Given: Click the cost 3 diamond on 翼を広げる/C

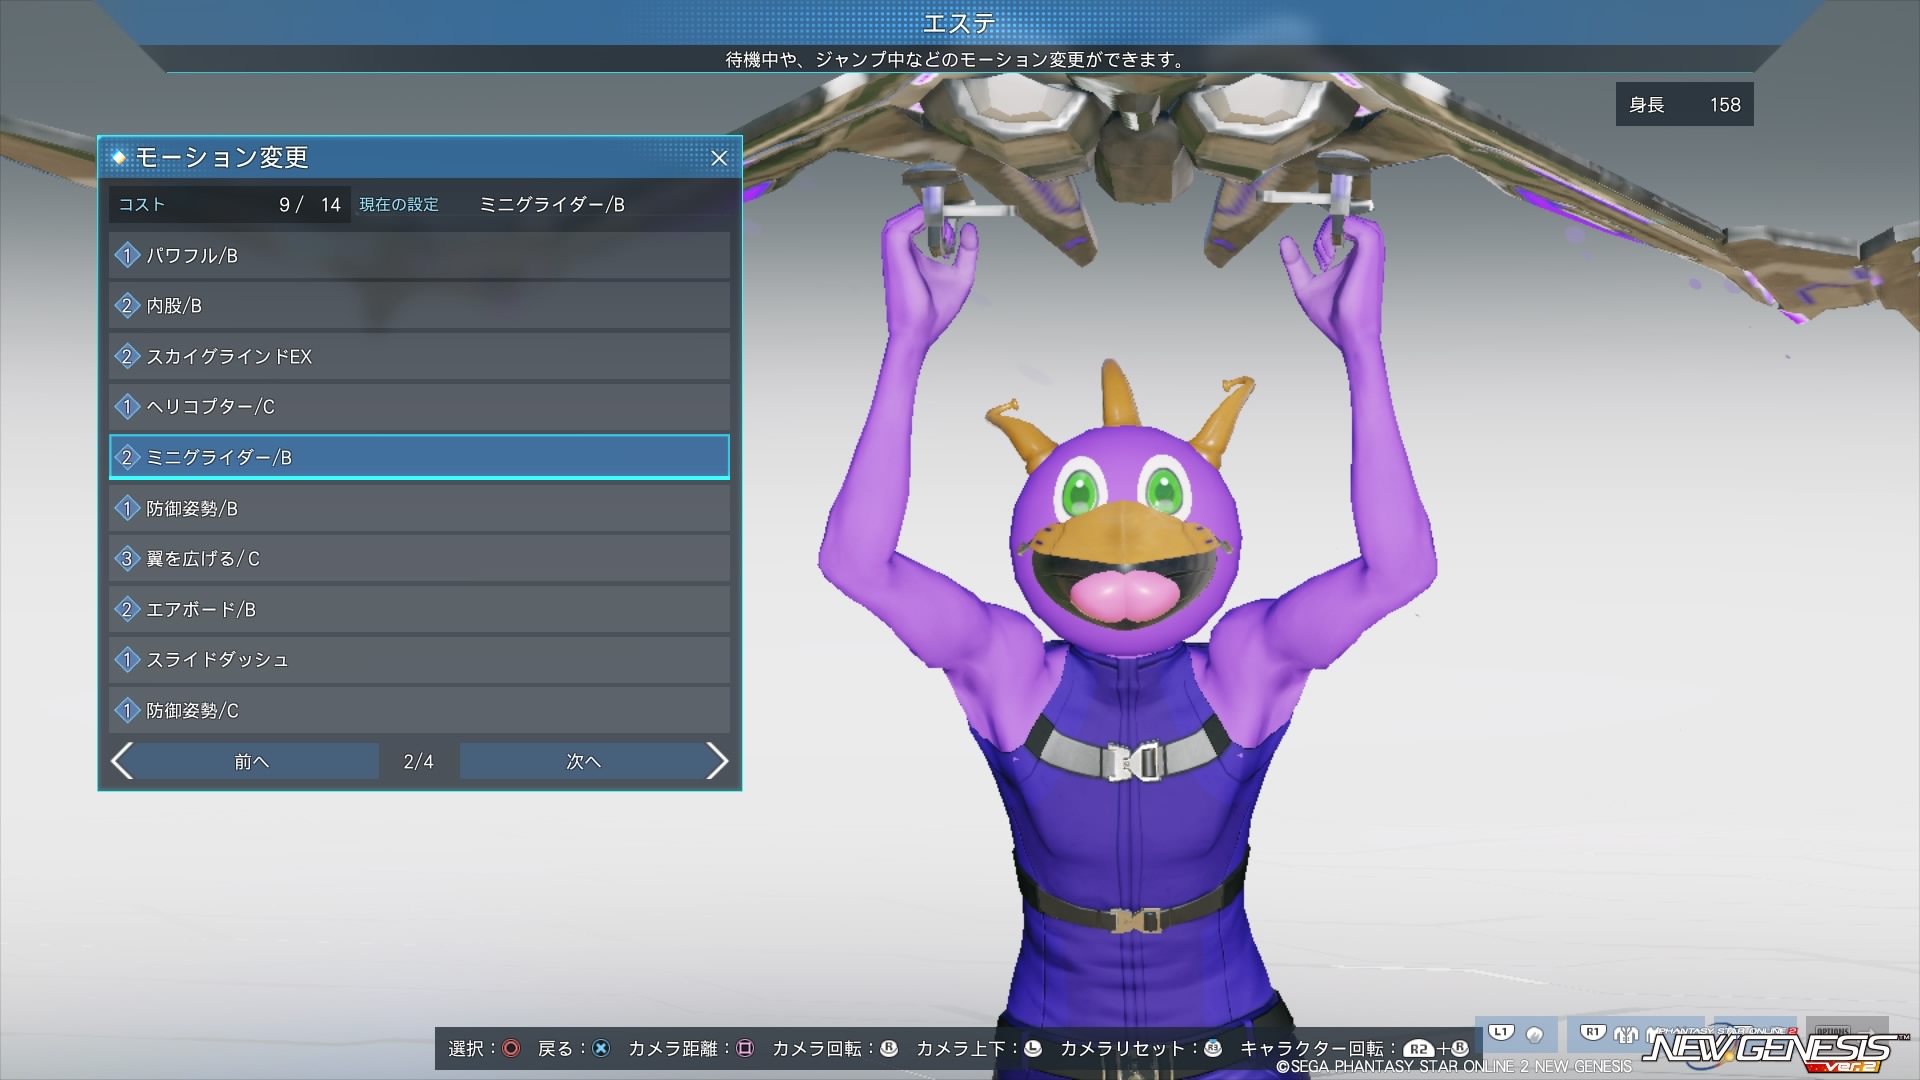Looking at the screenshot, I should click(126, 558).
